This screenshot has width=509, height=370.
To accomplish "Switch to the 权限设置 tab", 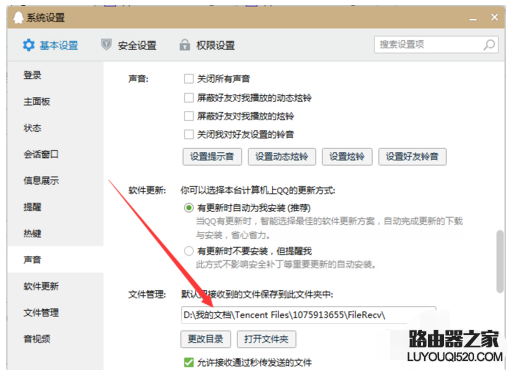I will click(207, 45).
